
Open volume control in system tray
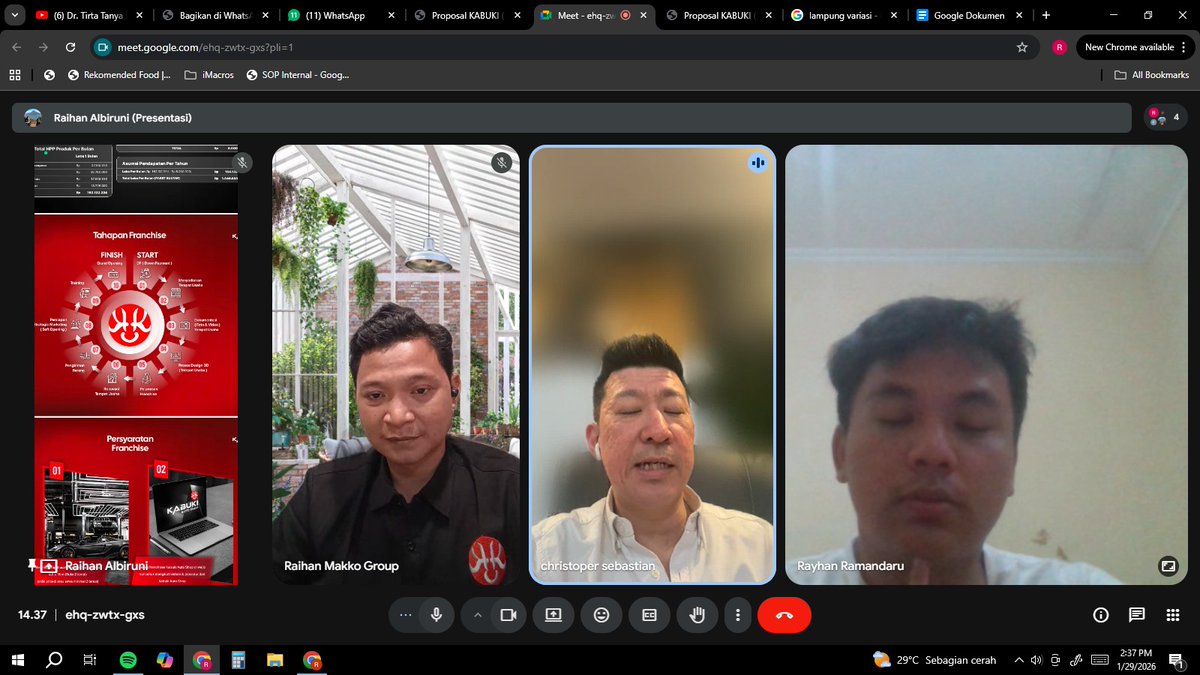coord(1037,660)
